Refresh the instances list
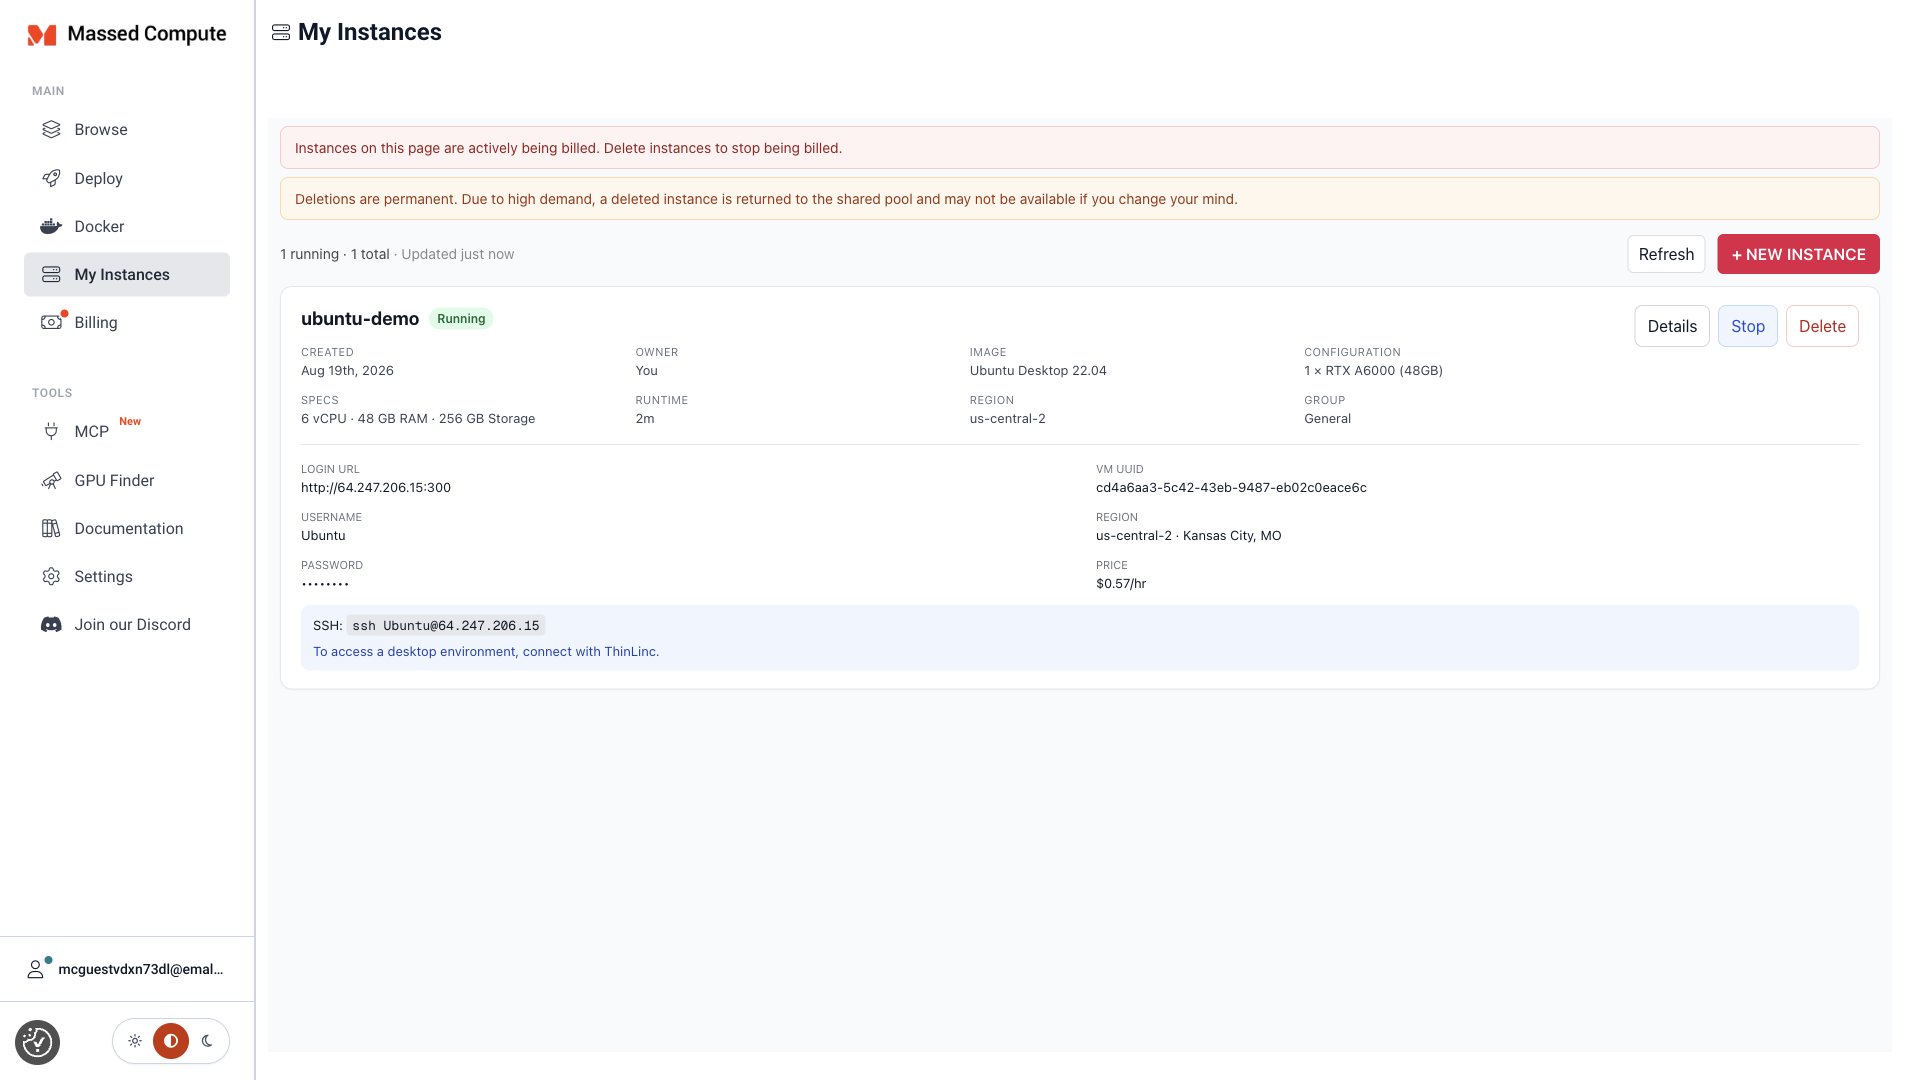Viewport: 1920px width, 1080px height. pyautogui.click(x=1666, y=254)
